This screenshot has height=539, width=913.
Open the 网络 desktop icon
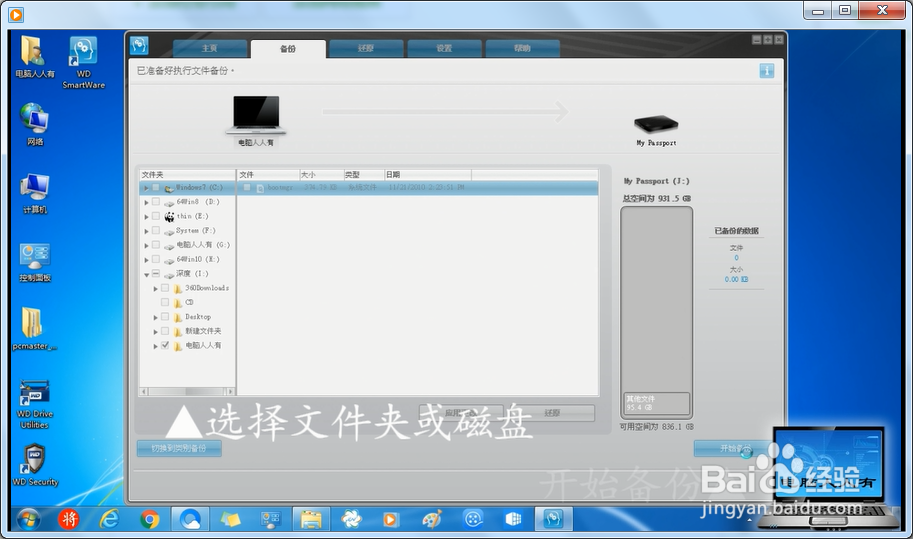click(34, 124)
